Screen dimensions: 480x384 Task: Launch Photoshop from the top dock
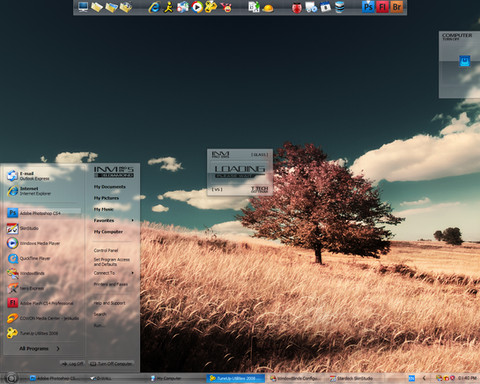point(368,7)
